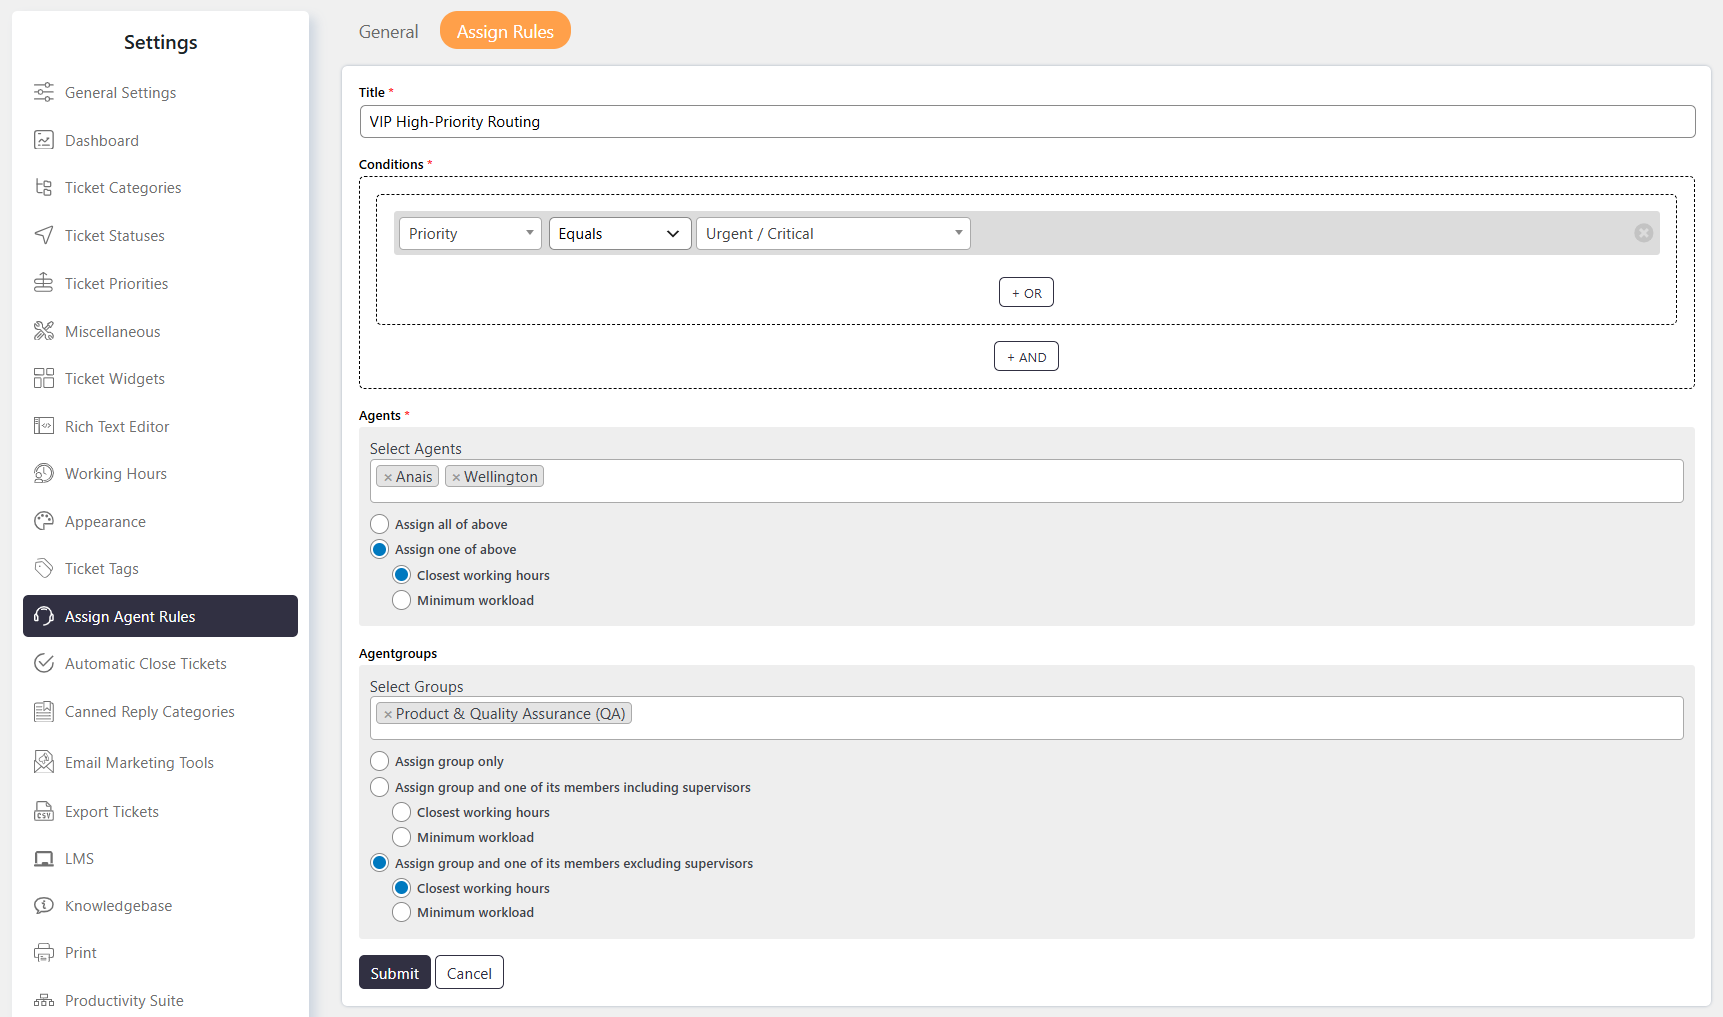Image resolution: width=1723 pixels, height=1017 pixels.
Task: Add an AND condition group
Action: pyautogui.click(x=1026, y=356)
